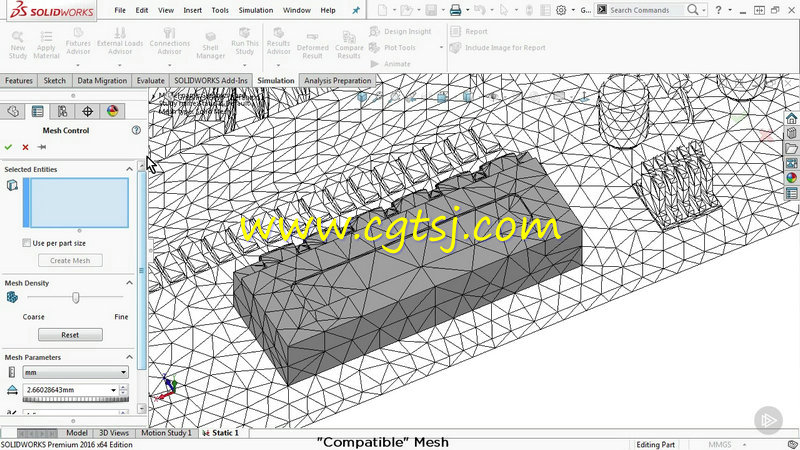
Task: Open the Print dropdown arrow
Action: (x=467, y=10)
